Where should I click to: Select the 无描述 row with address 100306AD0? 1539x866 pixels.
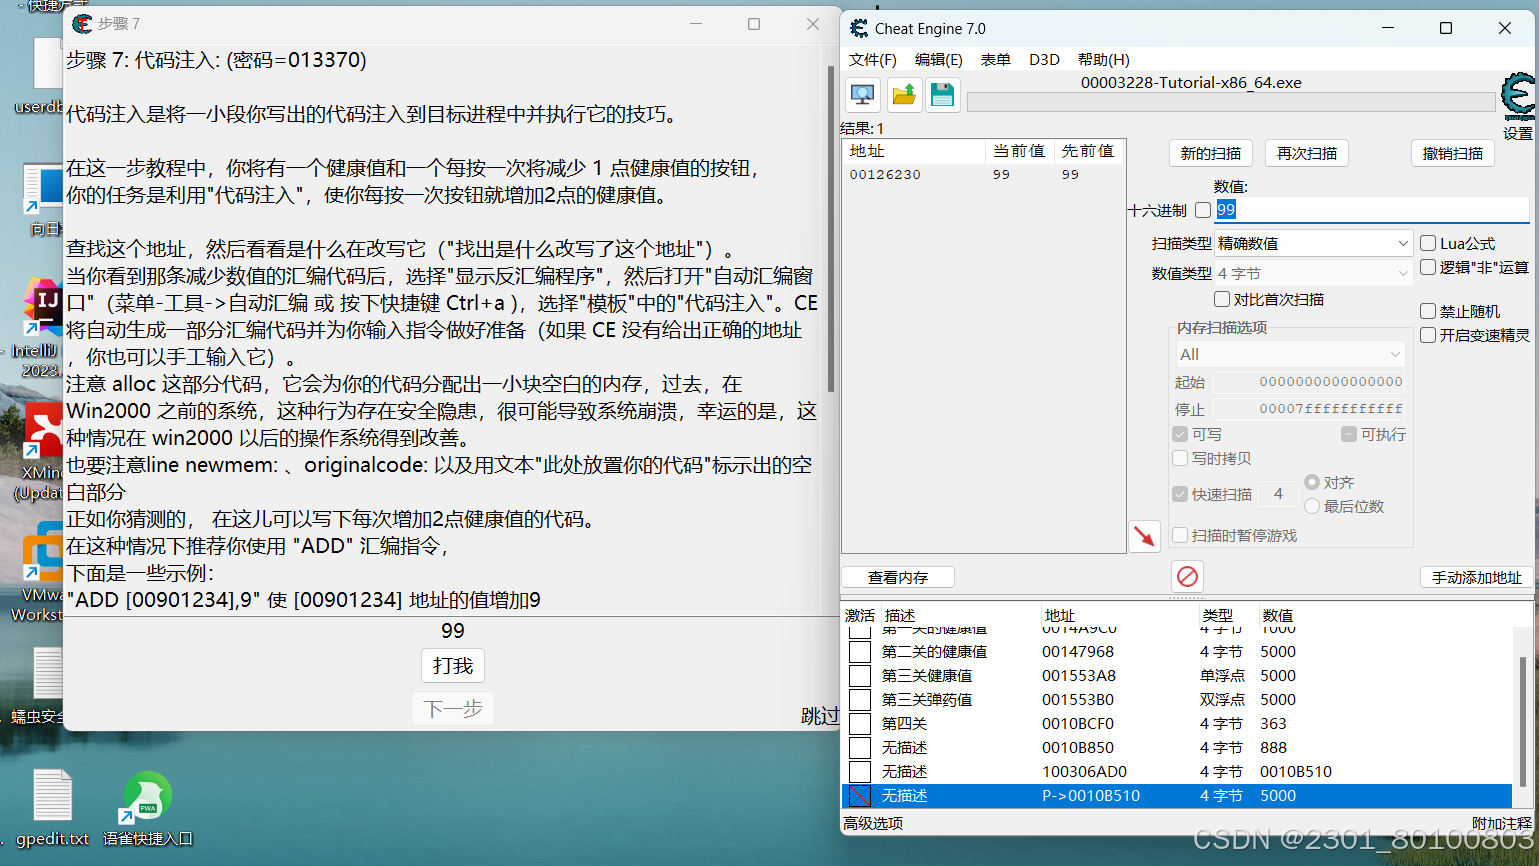(x=1177, y=772)
